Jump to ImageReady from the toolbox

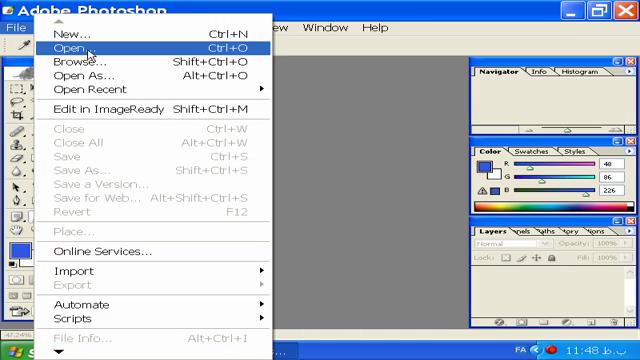[x=19, y=312]
